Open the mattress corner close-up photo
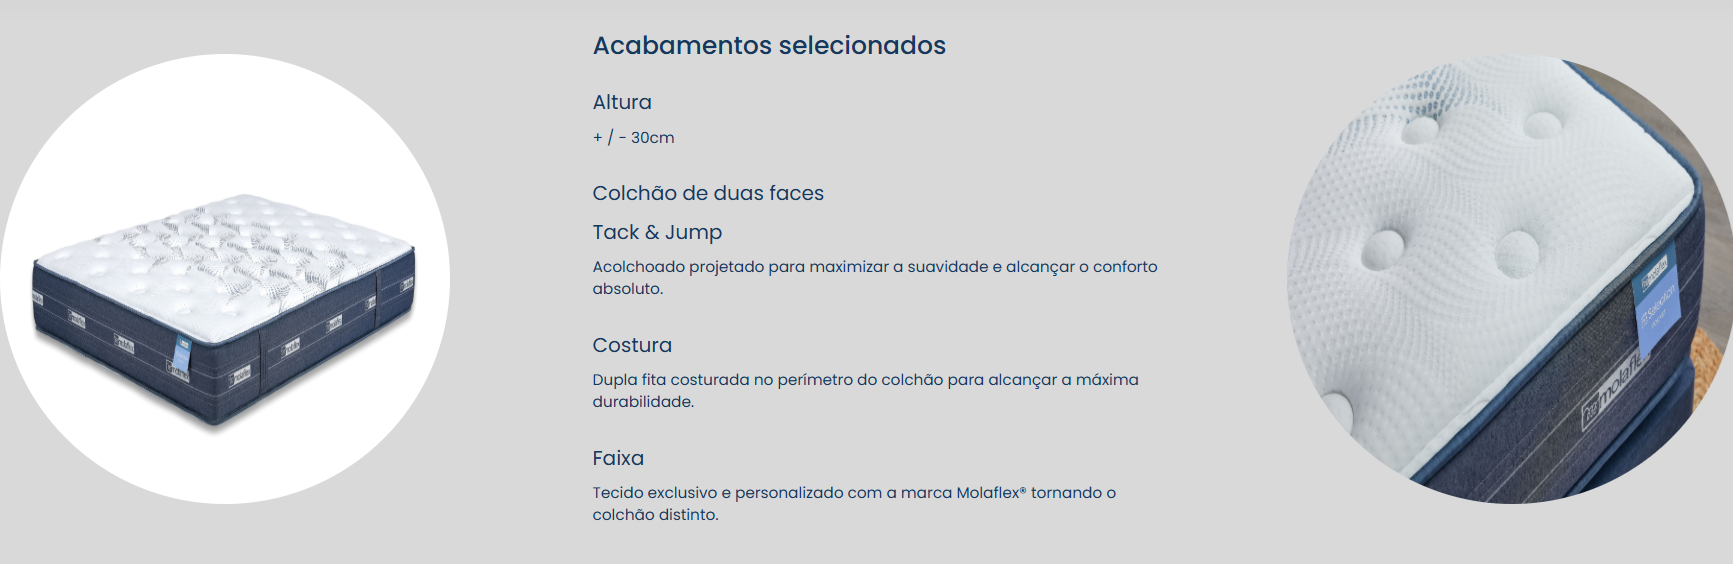The image size is (1733, 565). 1510,279
